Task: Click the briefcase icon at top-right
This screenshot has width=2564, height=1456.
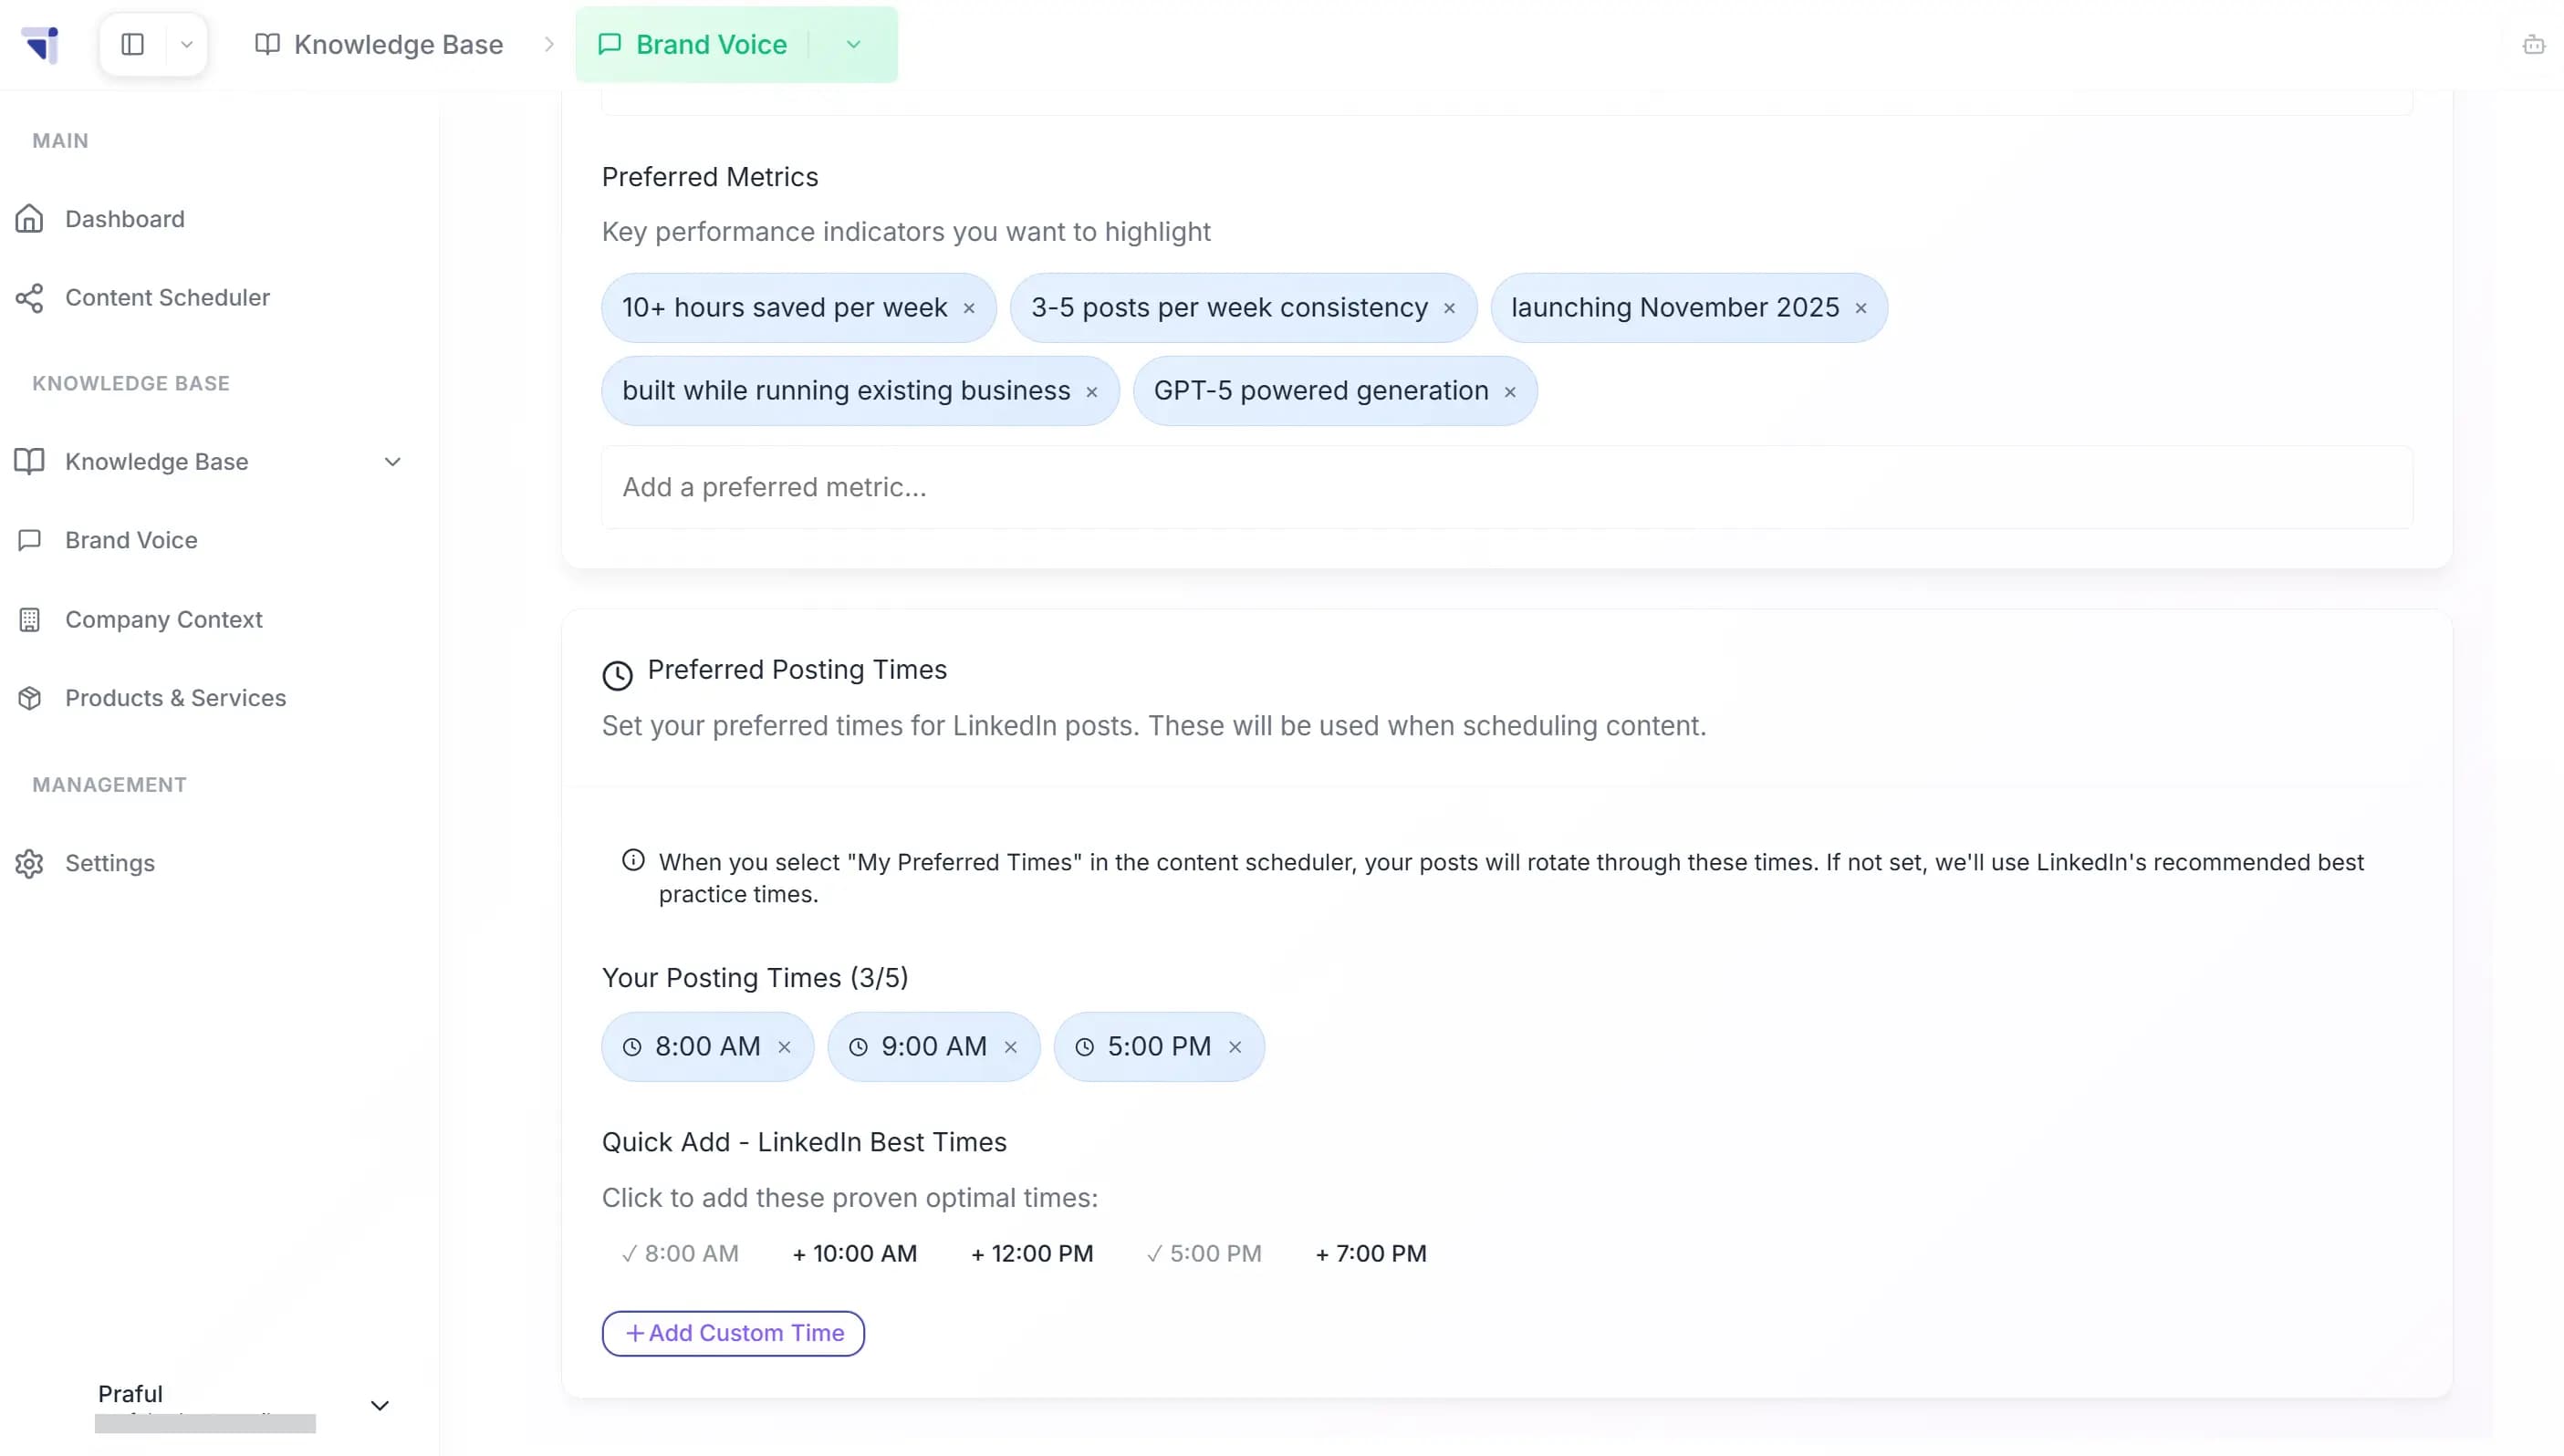Action: (x=2534, y=44)
